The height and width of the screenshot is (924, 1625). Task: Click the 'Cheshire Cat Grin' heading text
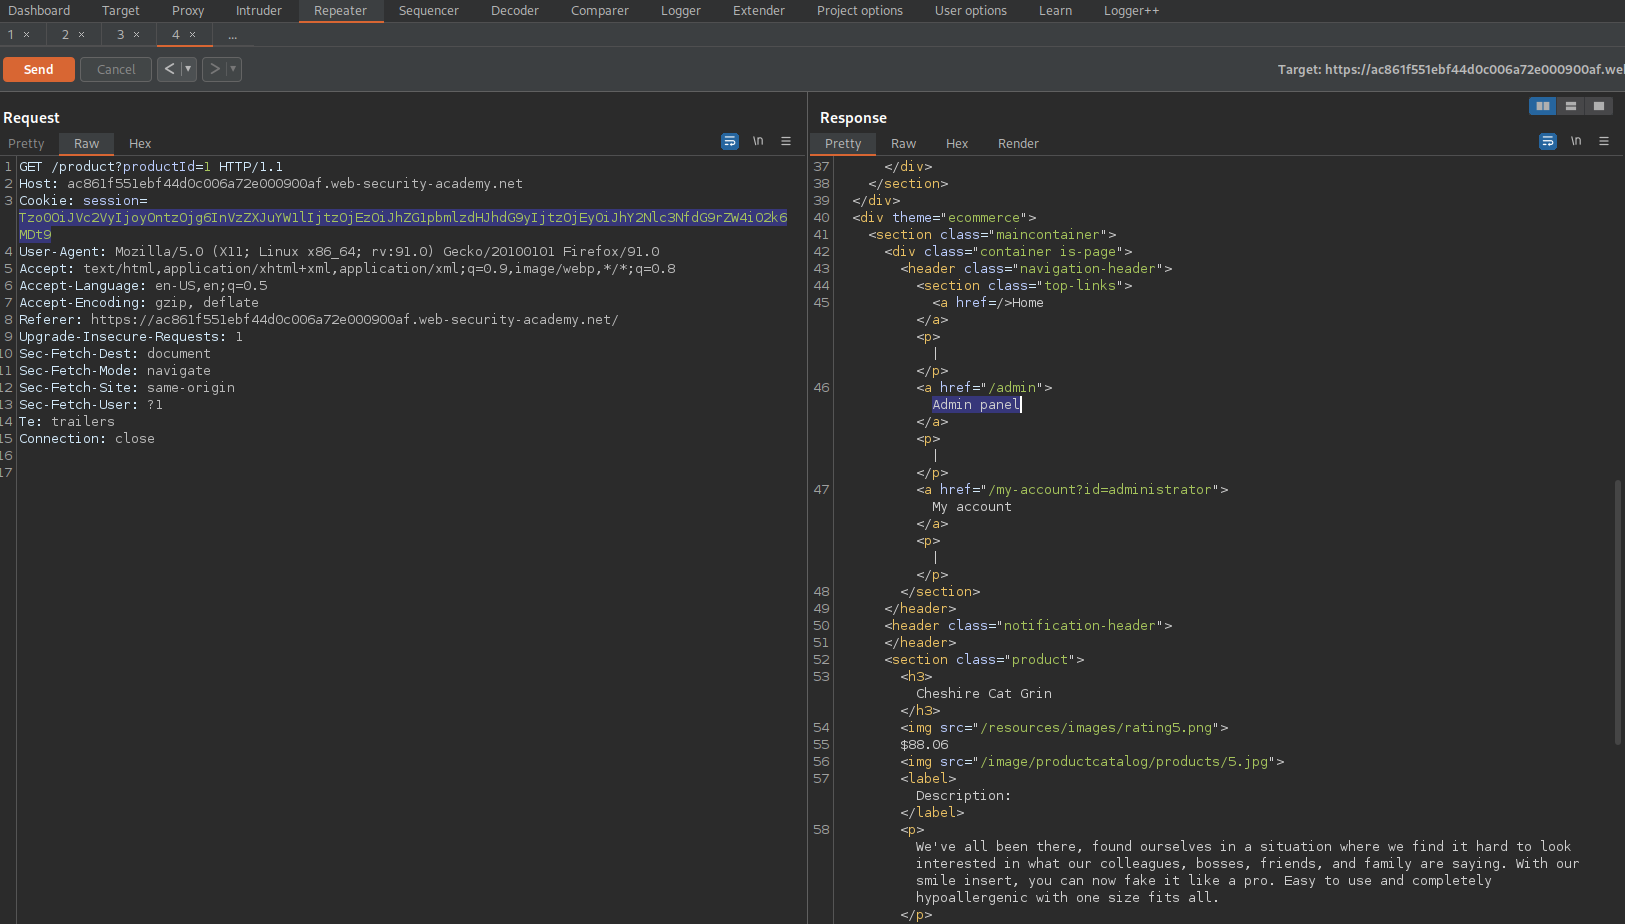pos(984,694)
